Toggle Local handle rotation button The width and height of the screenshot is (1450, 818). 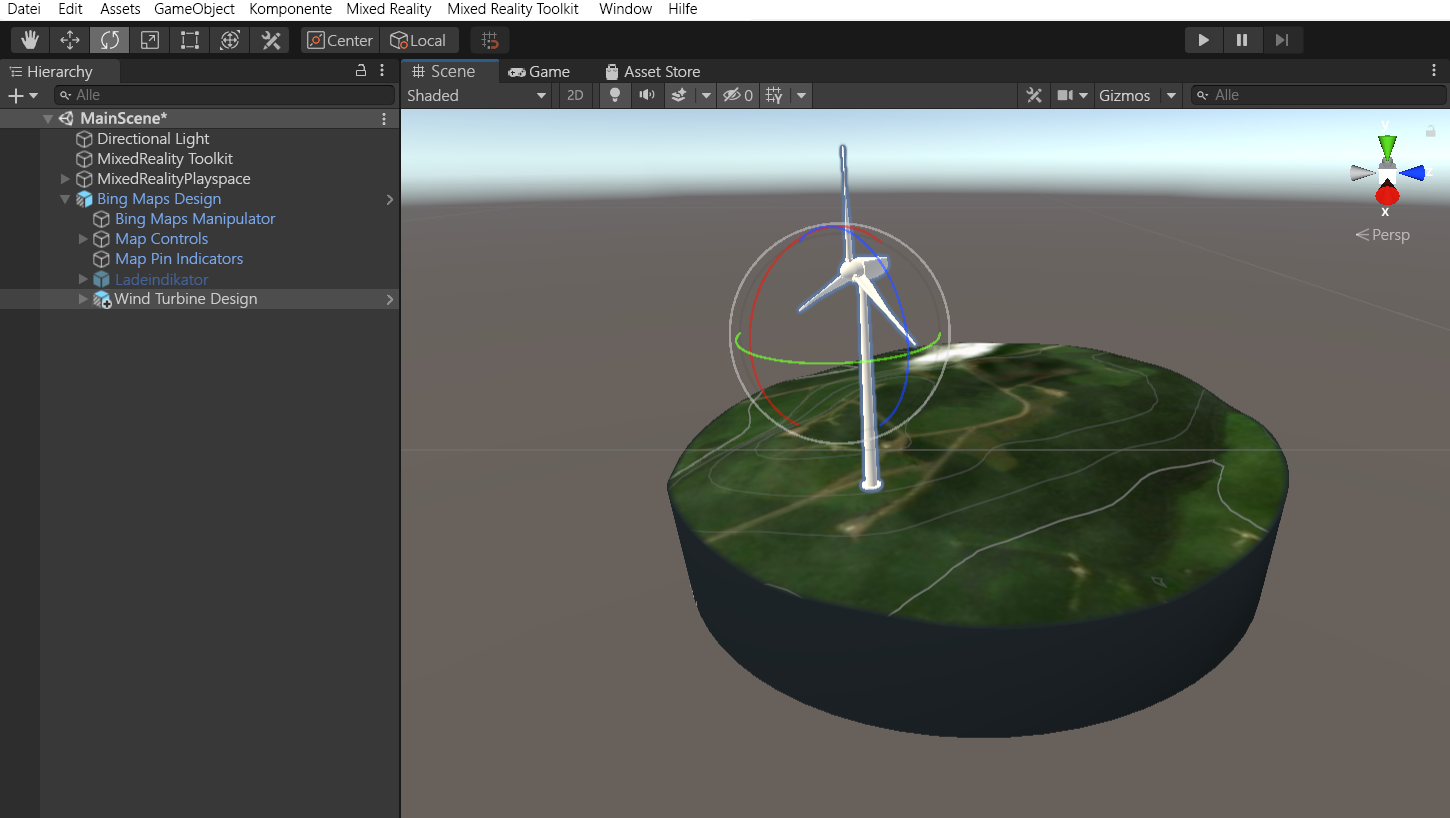pyautogui.click(x=419, y=40)
